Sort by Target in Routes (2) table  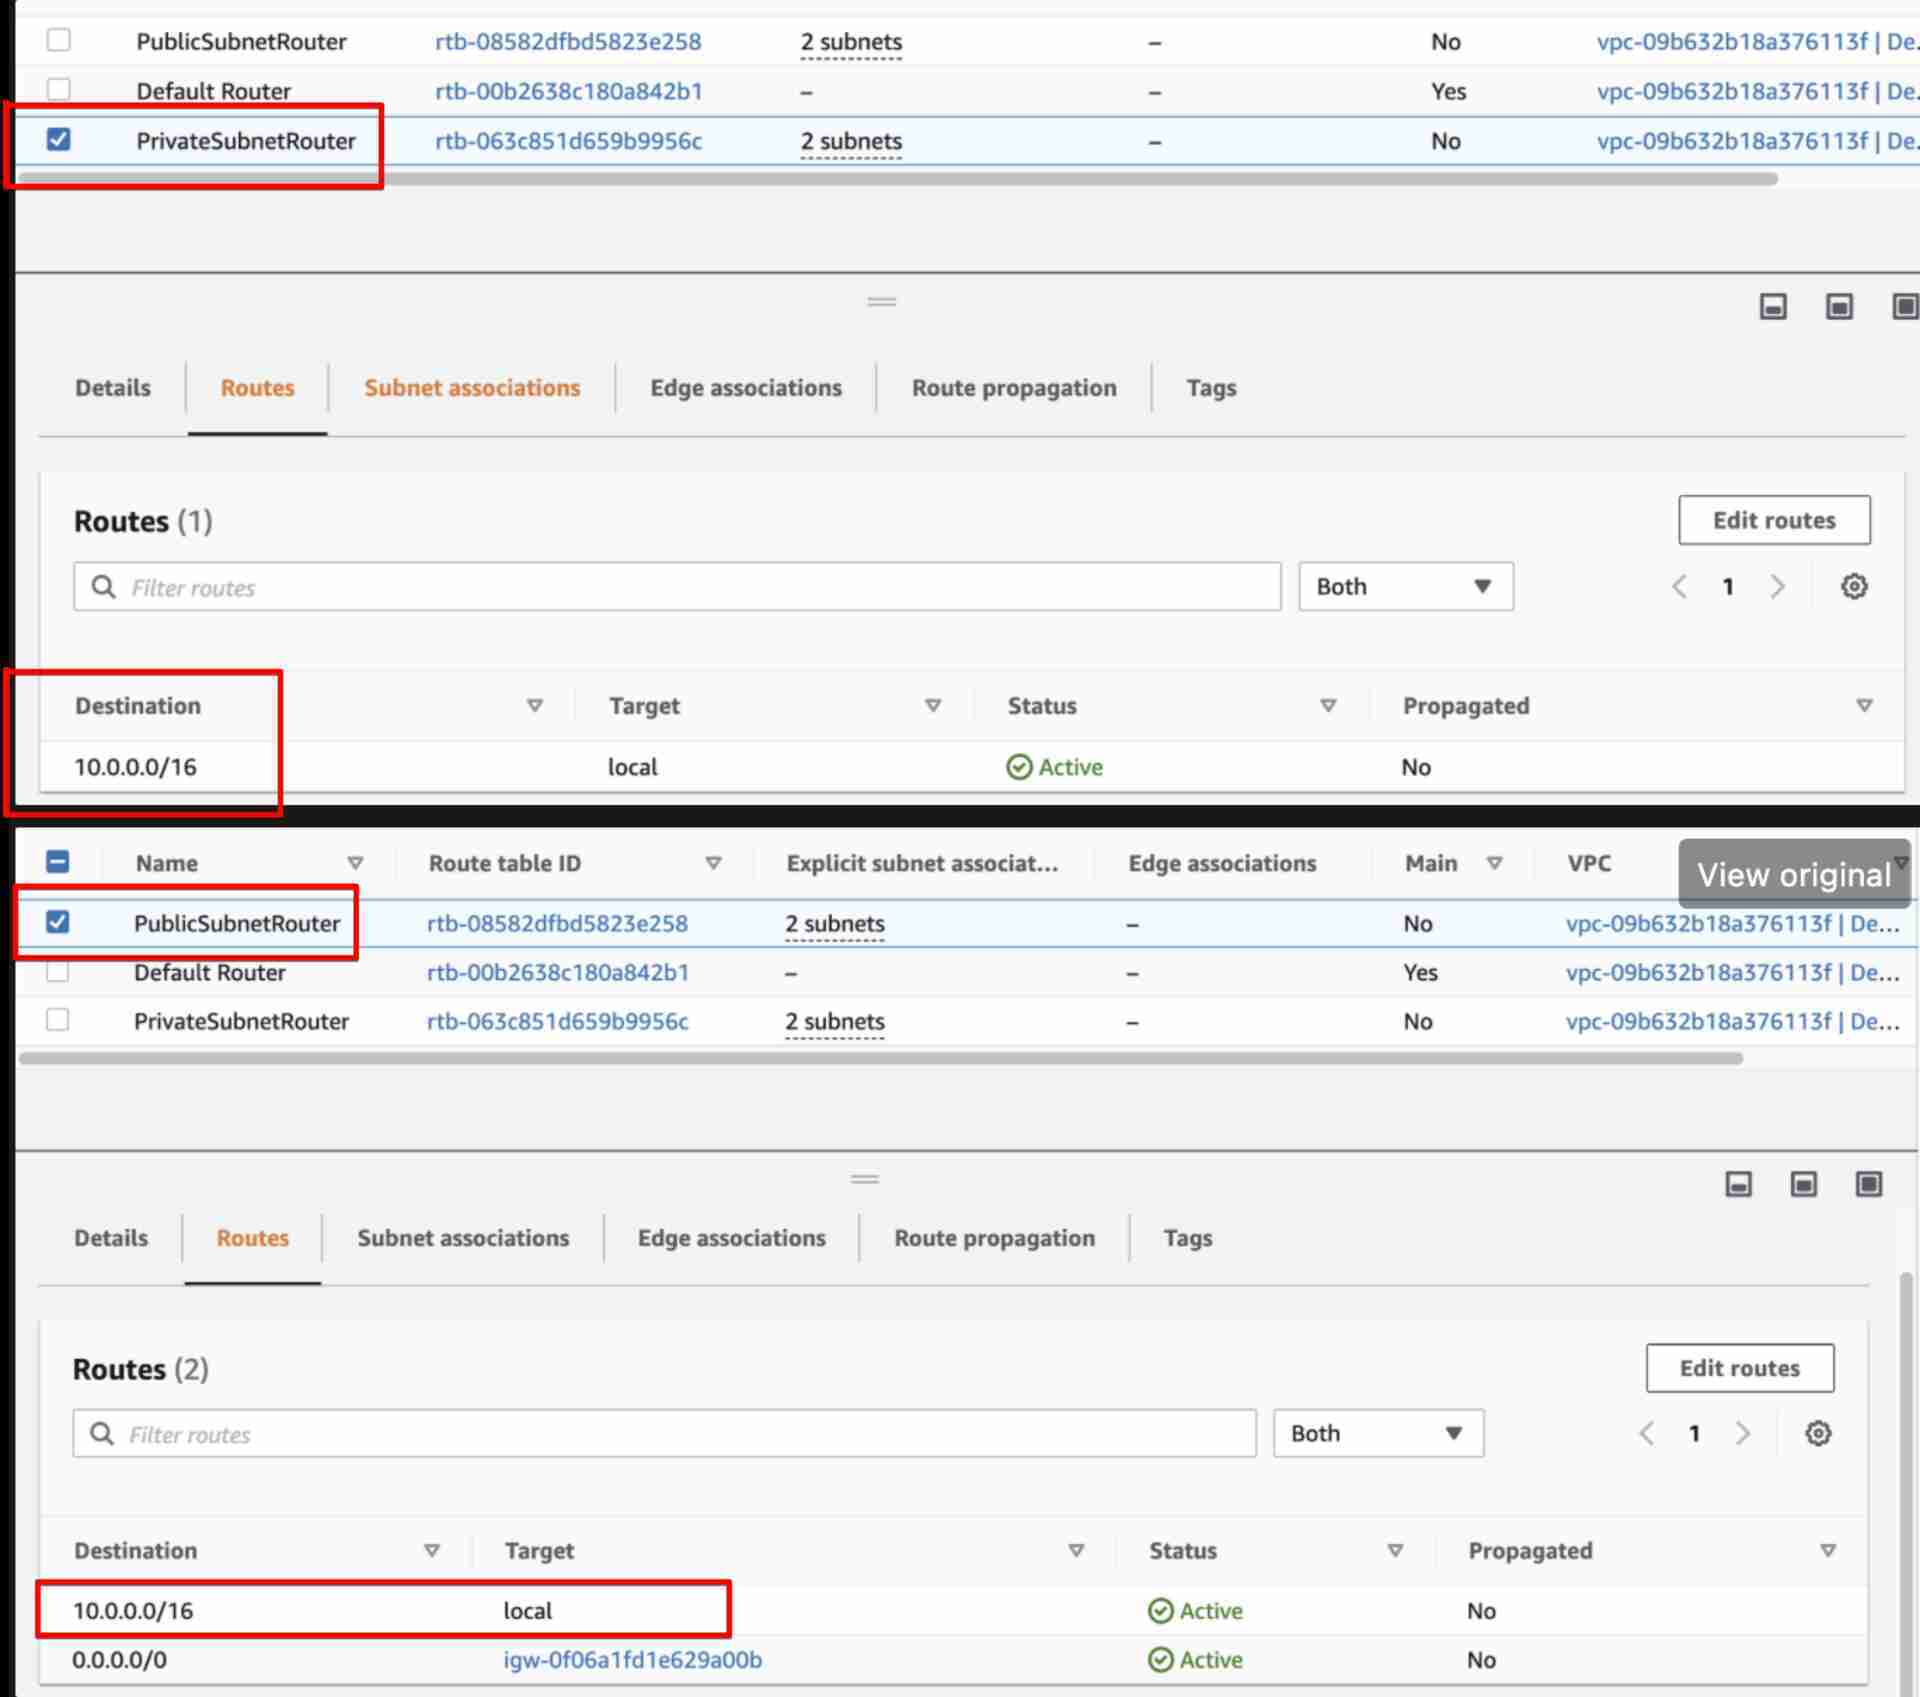[1077, 1551]
